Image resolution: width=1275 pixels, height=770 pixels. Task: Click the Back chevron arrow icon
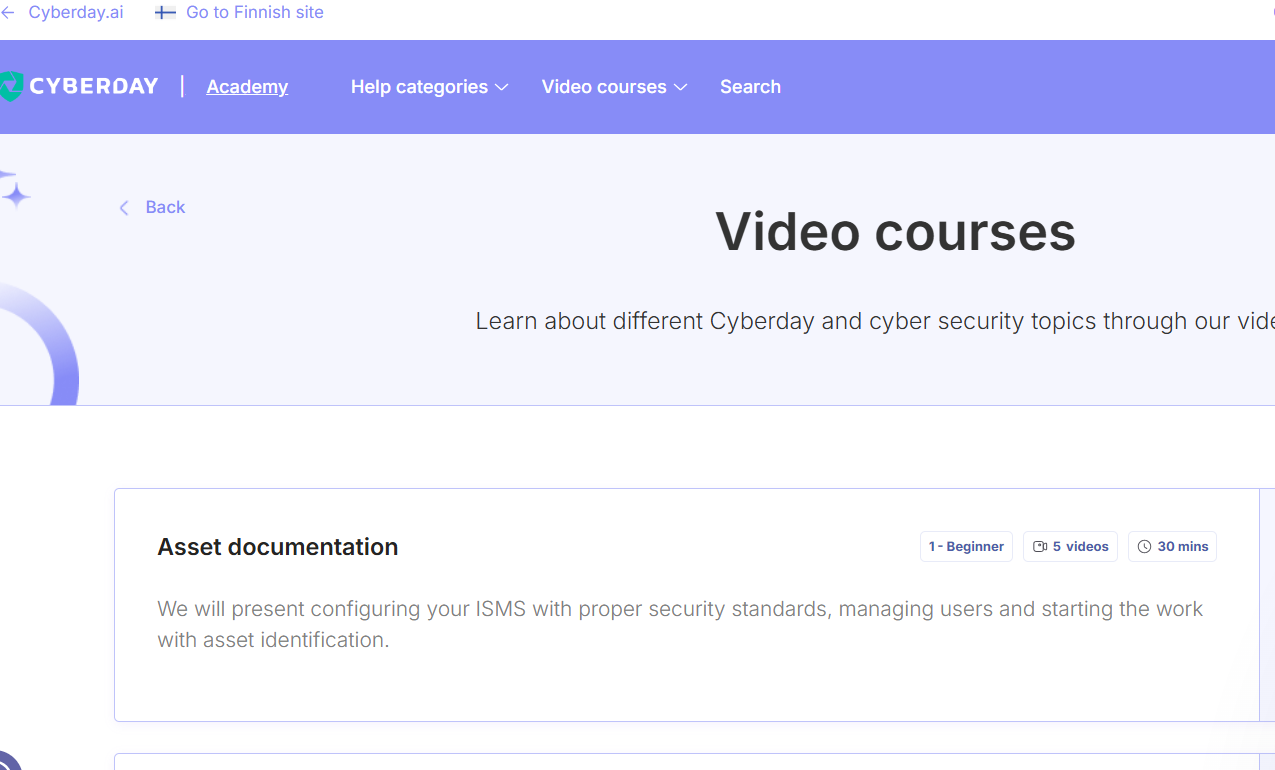(x=124, y=208)
